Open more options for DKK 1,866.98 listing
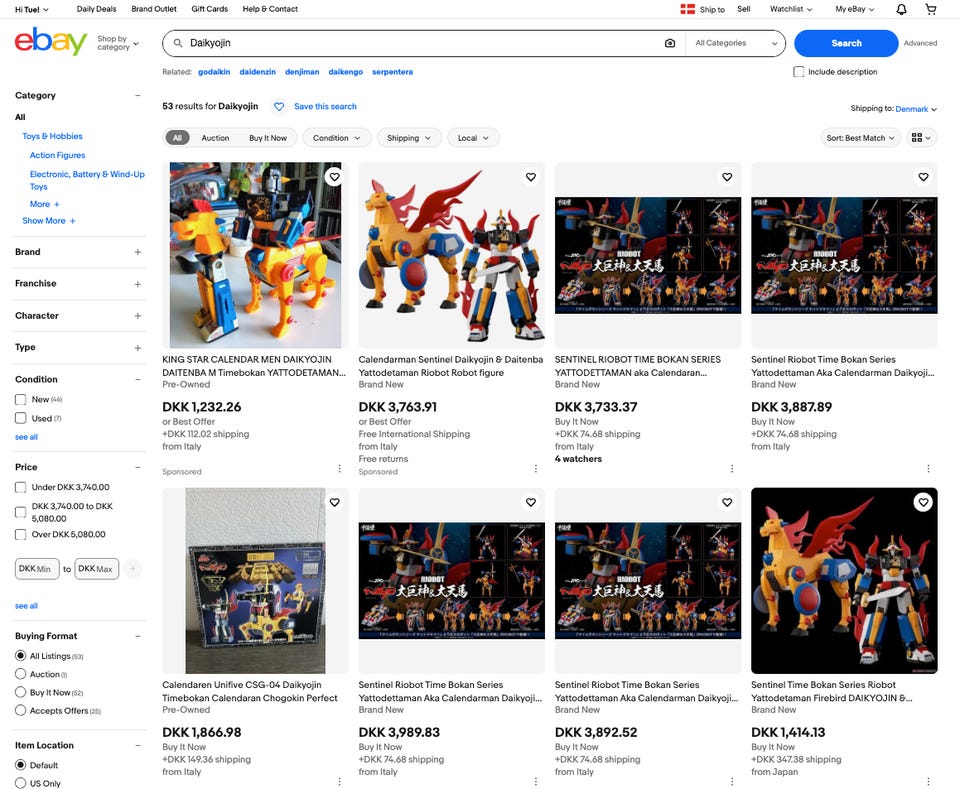960x789 pixels. (339, 782)
